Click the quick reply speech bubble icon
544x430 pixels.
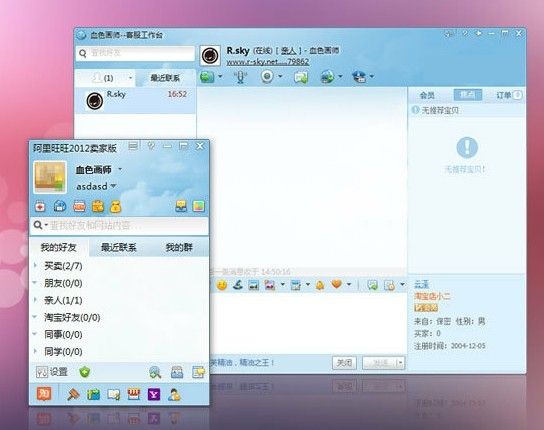pos(373,285)
